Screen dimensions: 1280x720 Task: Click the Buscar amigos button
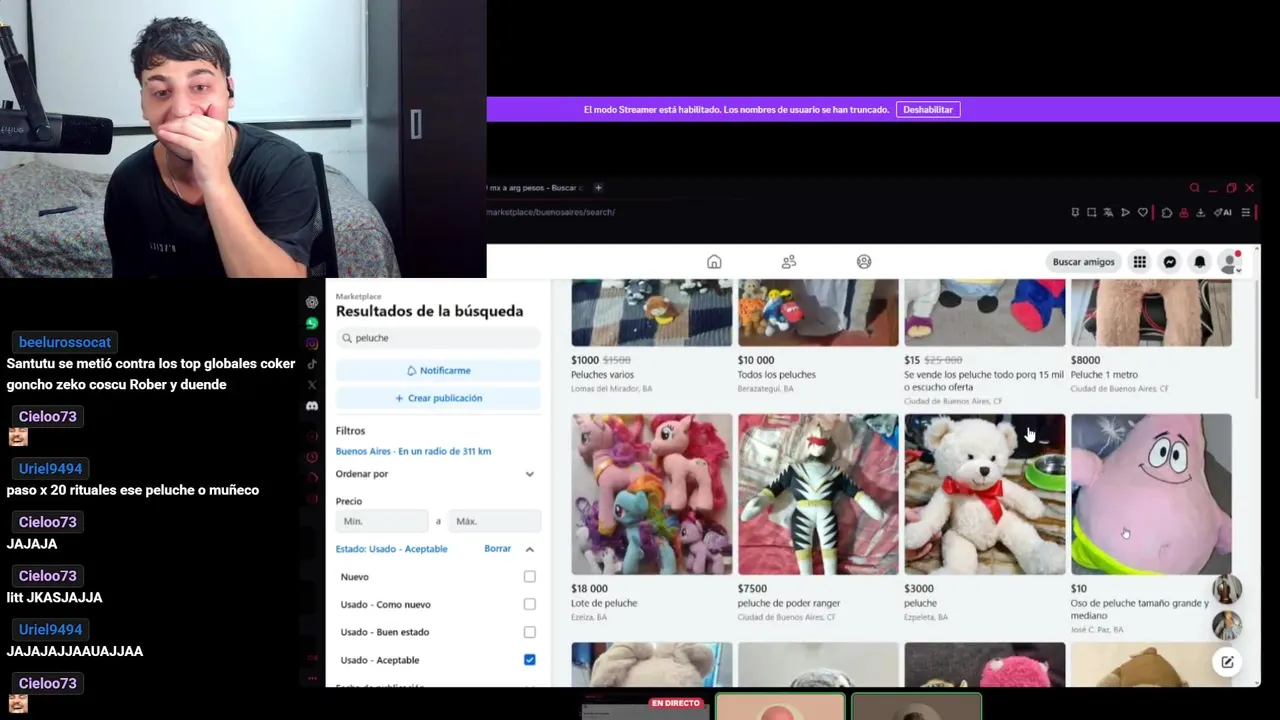point(1083,262)
